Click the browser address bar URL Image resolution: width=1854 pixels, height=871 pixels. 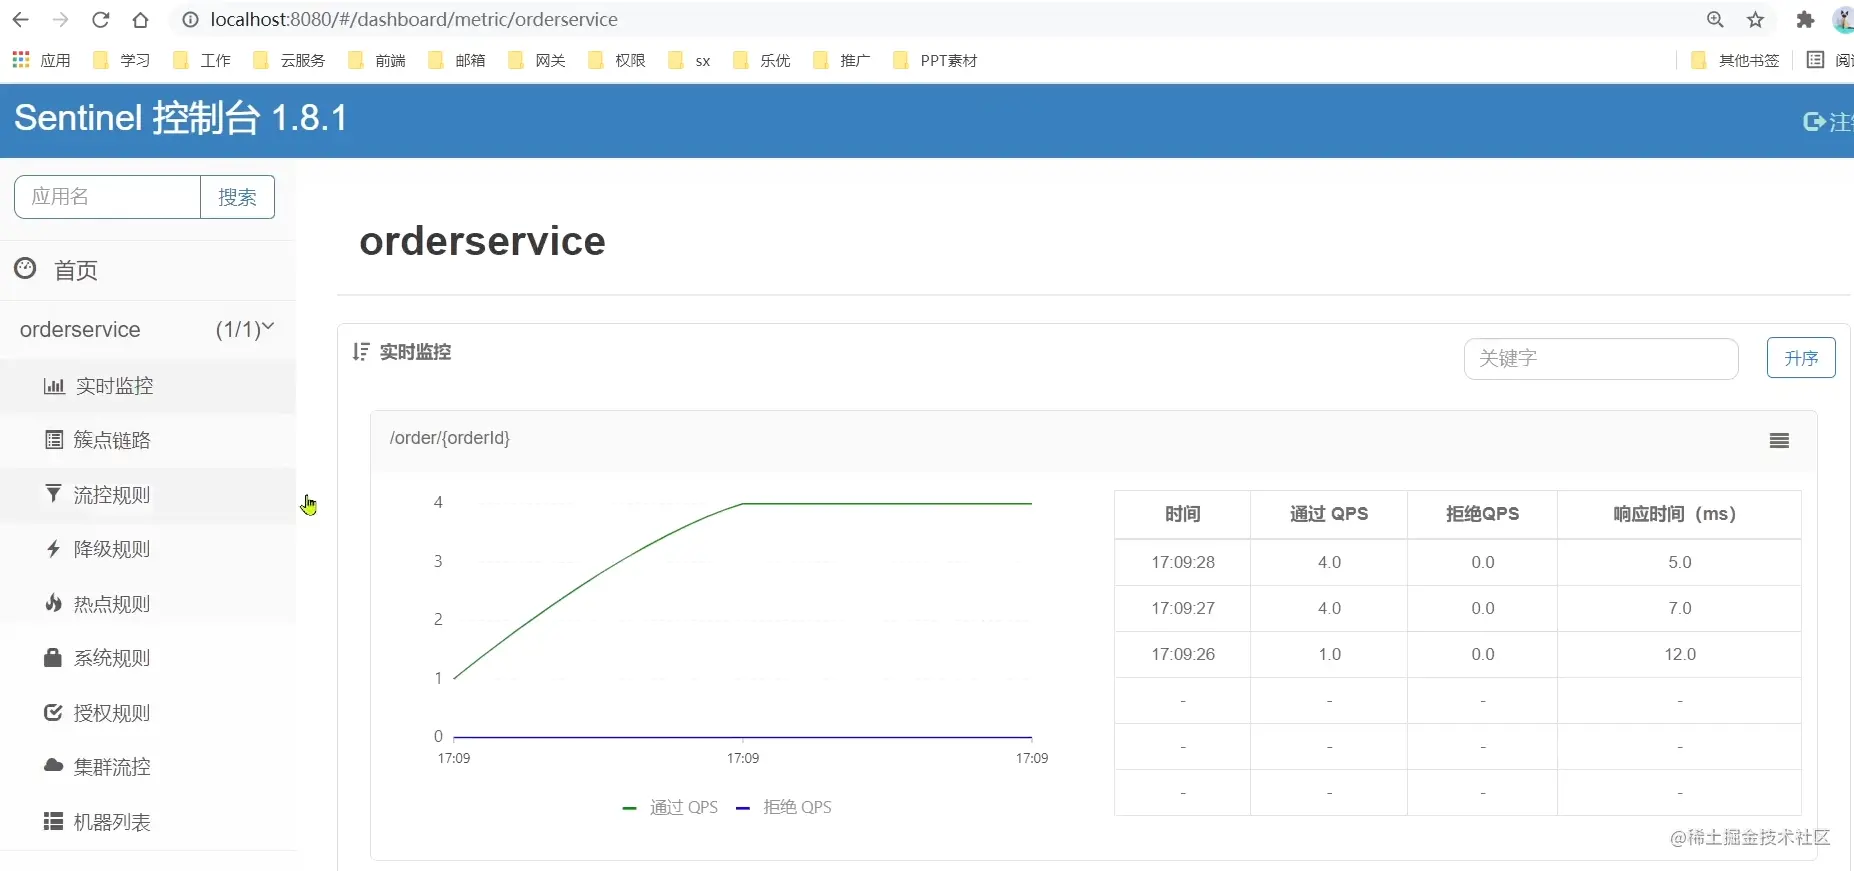pos(414,20)
